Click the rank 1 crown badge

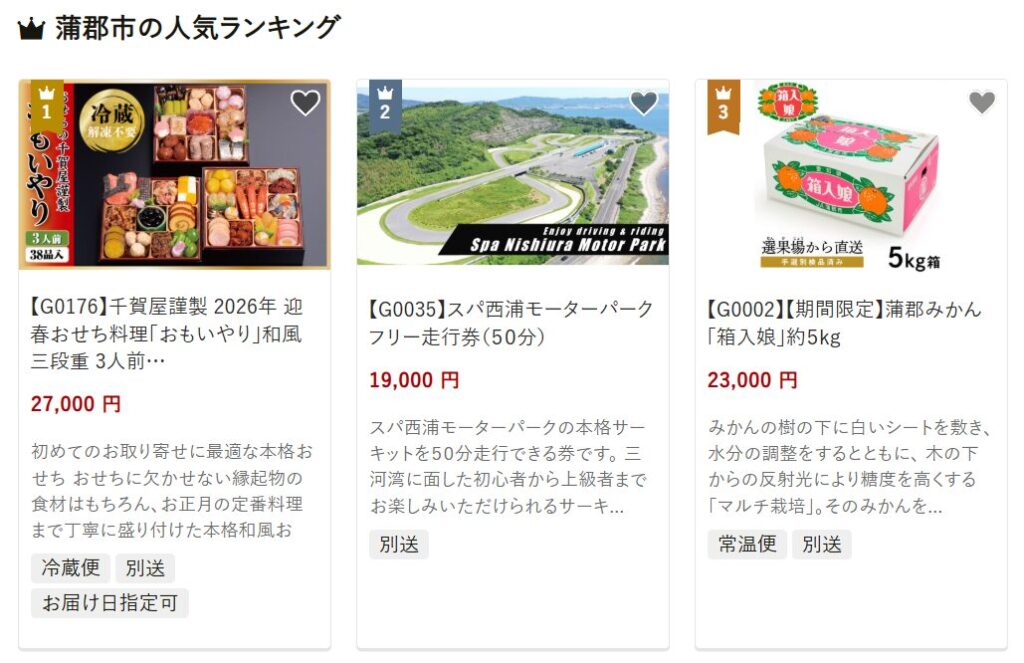[46, 106]
